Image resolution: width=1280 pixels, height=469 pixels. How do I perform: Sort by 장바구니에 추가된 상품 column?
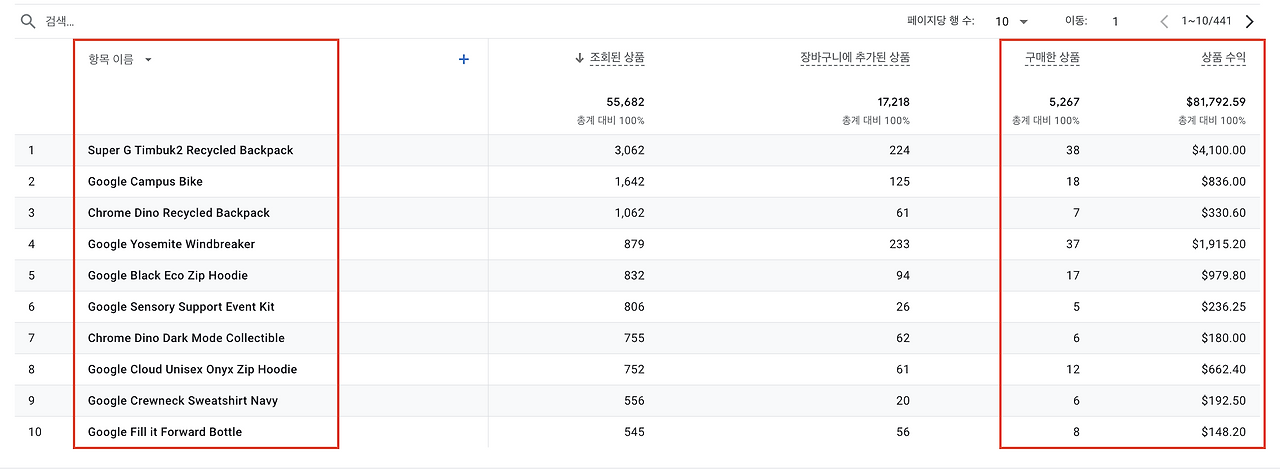(855, 59)
